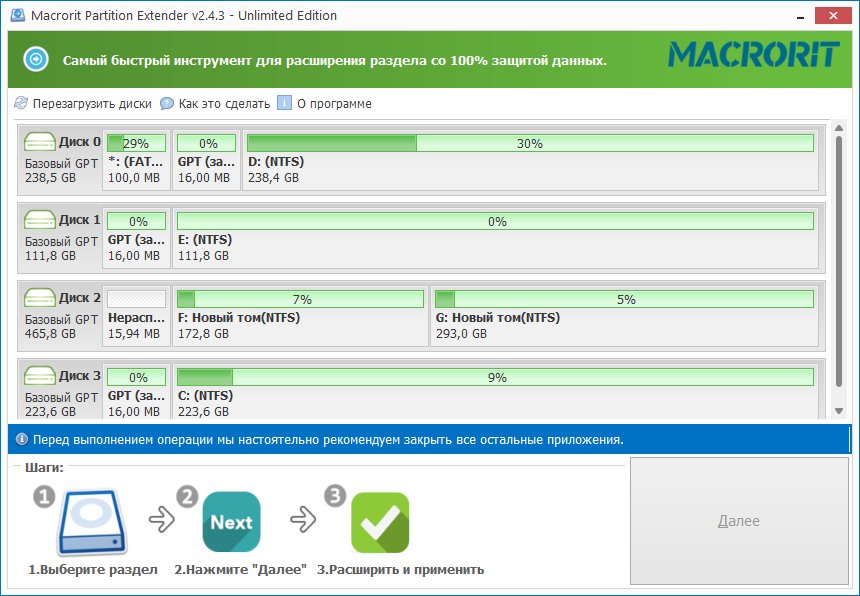Click the 'О программе' info icon

(284, 103)
